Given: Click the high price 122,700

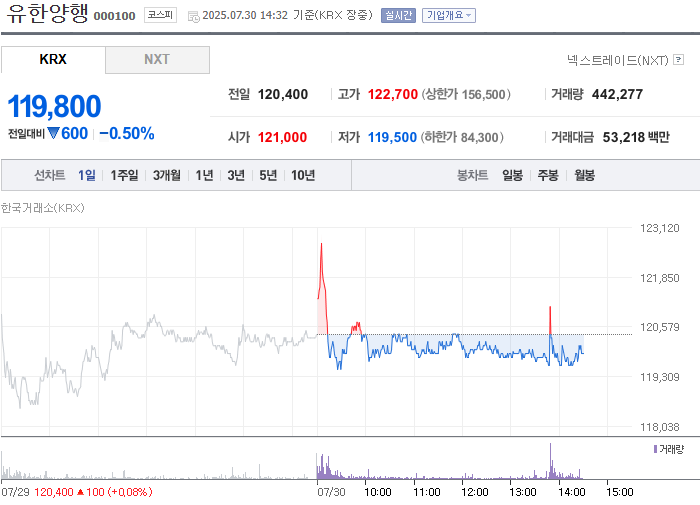Looking at the screenshot, I should click(393, 94).
